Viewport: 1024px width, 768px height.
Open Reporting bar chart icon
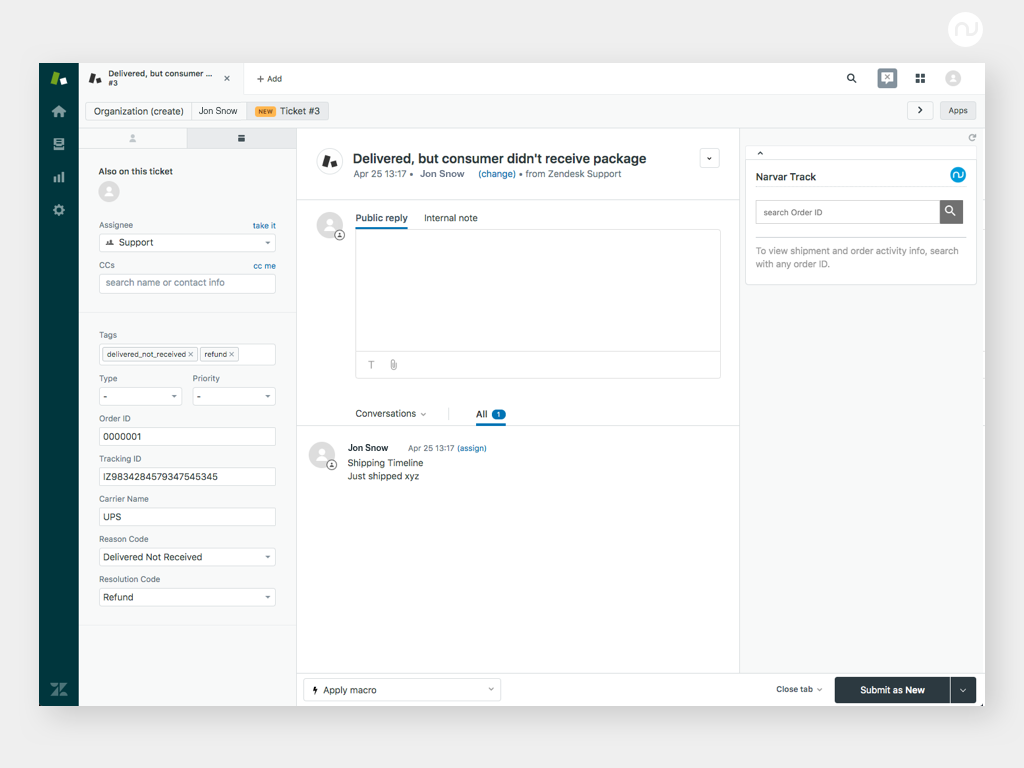tap(59, 177)
